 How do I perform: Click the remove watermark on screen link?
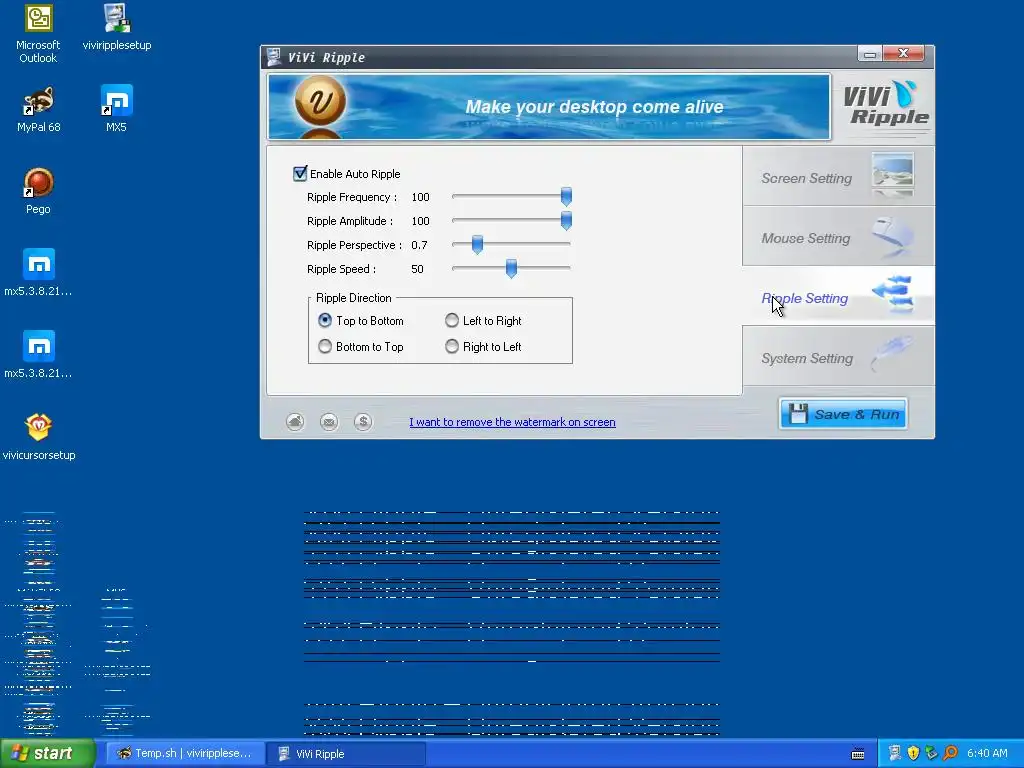point(512,422)
